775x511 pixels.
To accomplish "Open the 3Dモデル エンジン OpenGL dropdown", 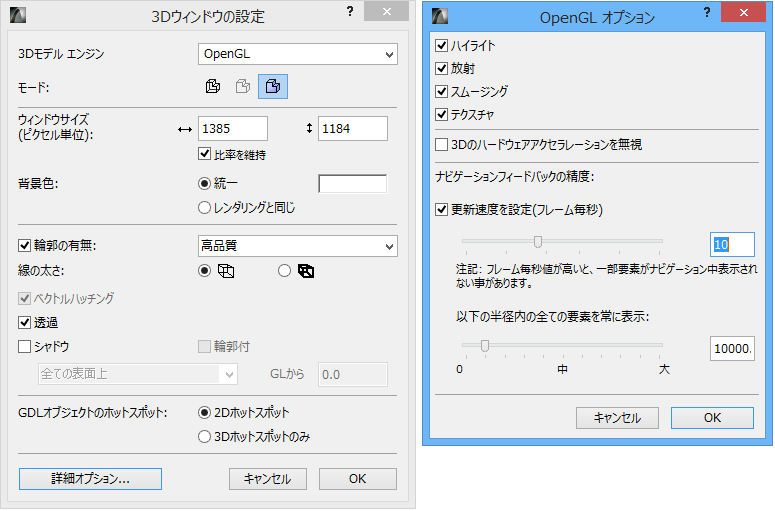I will [x=298, y=54].
